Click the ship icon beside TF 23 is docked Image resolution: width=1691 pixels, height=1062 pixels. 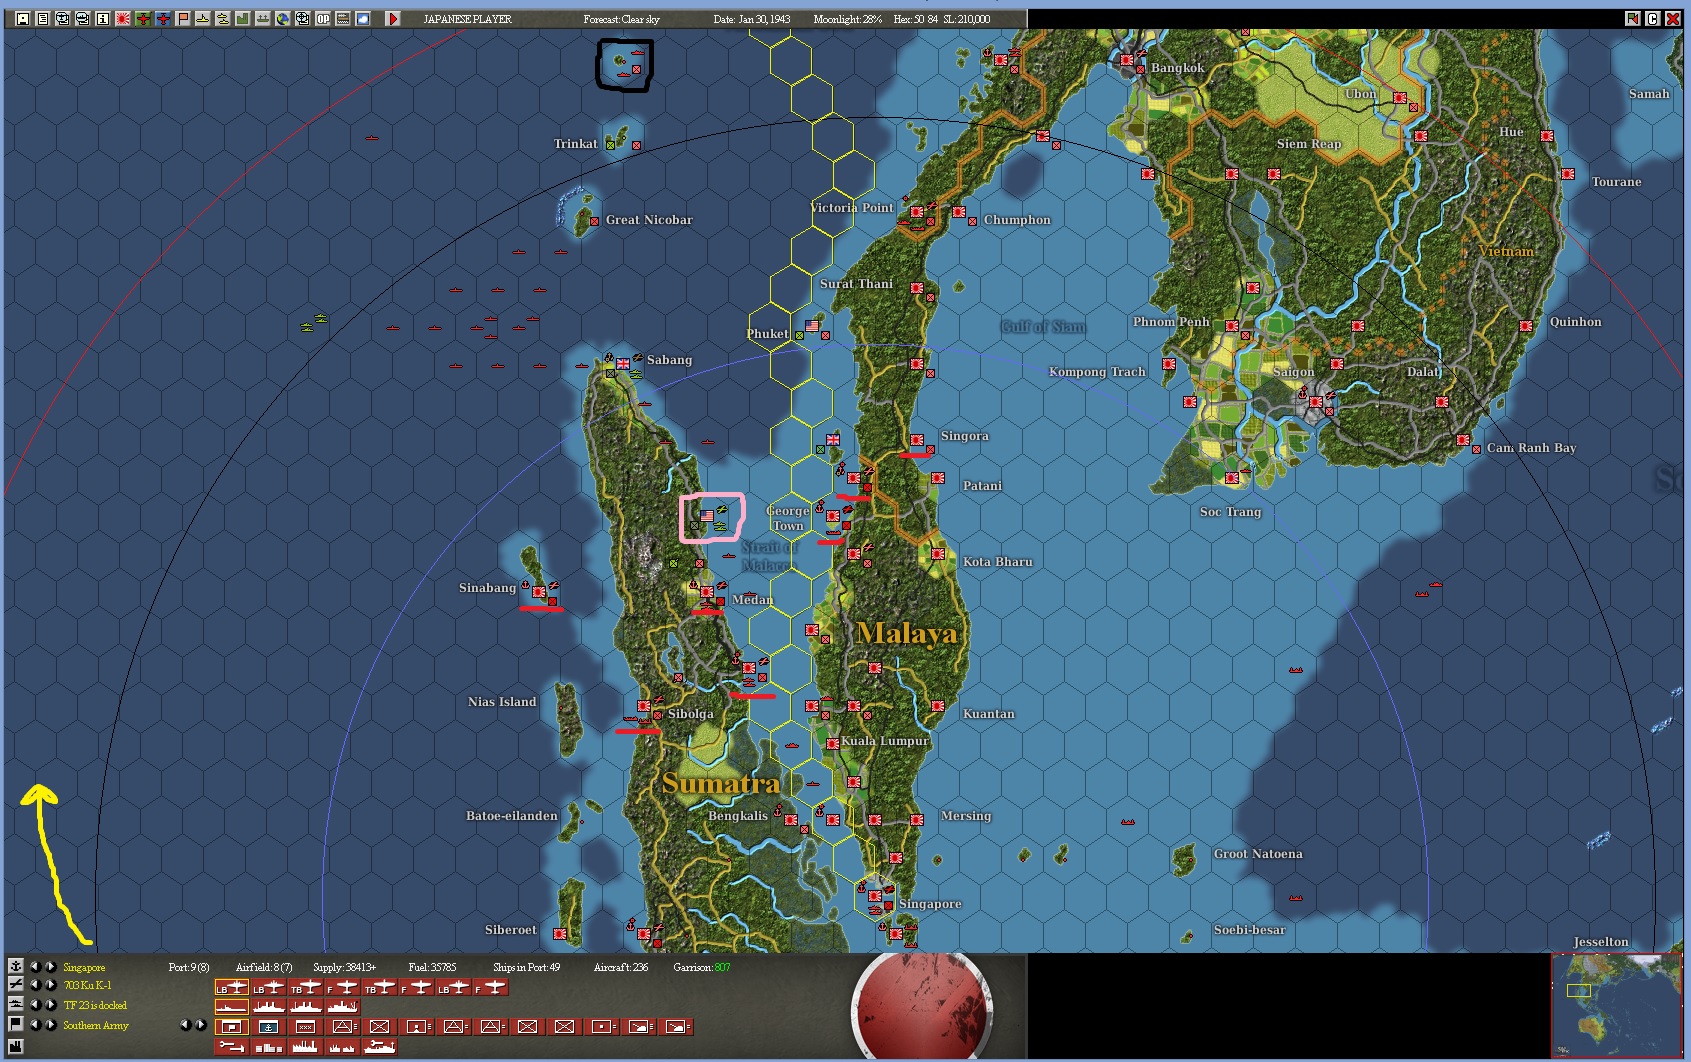click(15, 1005)
